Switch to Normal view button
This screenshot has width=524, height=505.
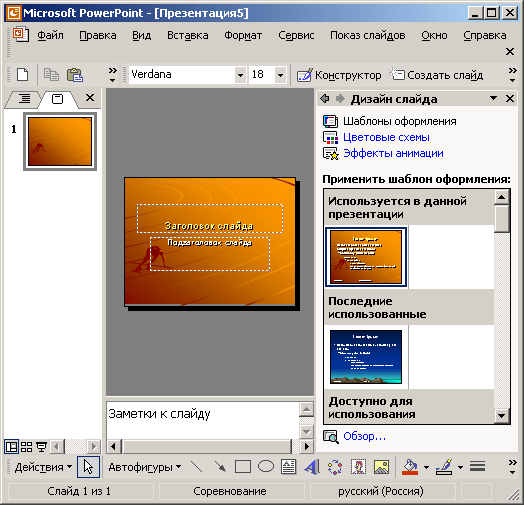click(x=12, y=447)
